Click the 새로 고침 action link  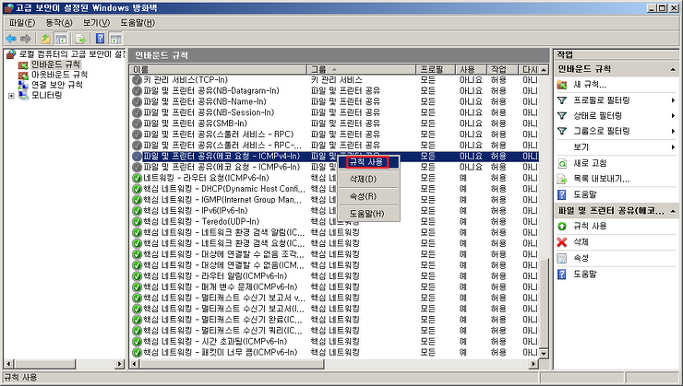click(590, 163)
